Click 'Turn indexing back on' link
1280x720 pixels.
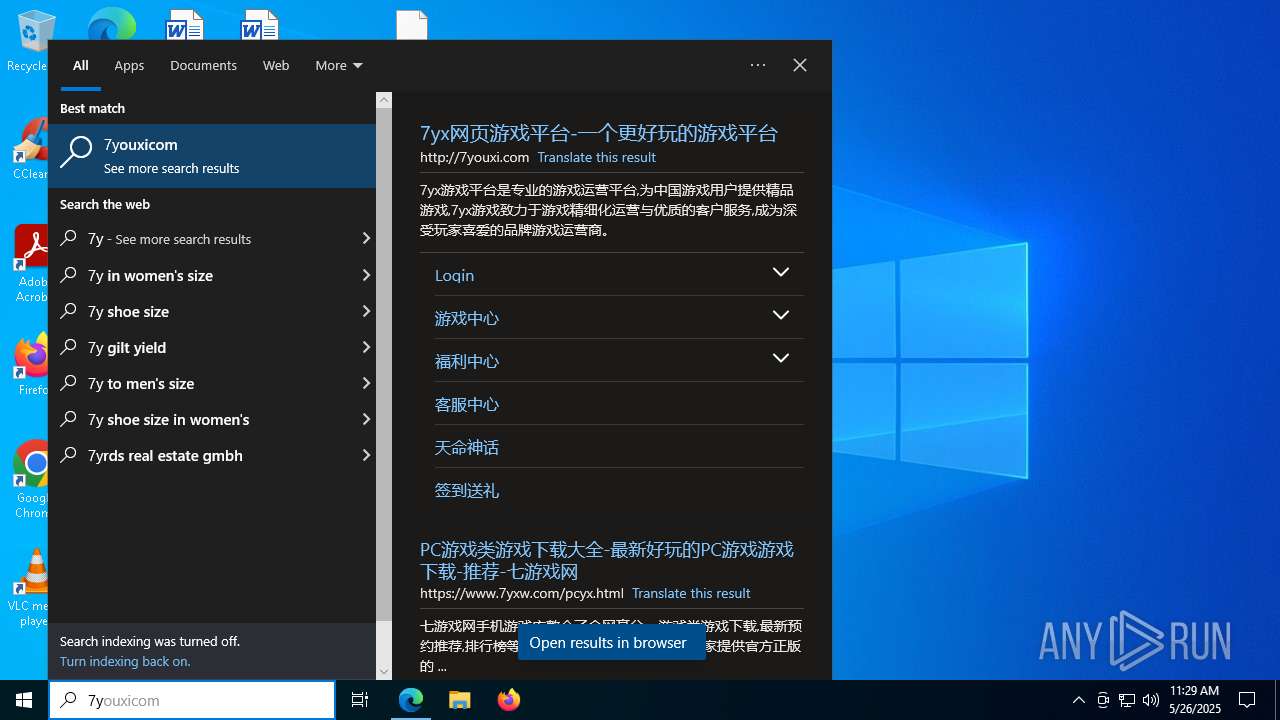point(125,661)
